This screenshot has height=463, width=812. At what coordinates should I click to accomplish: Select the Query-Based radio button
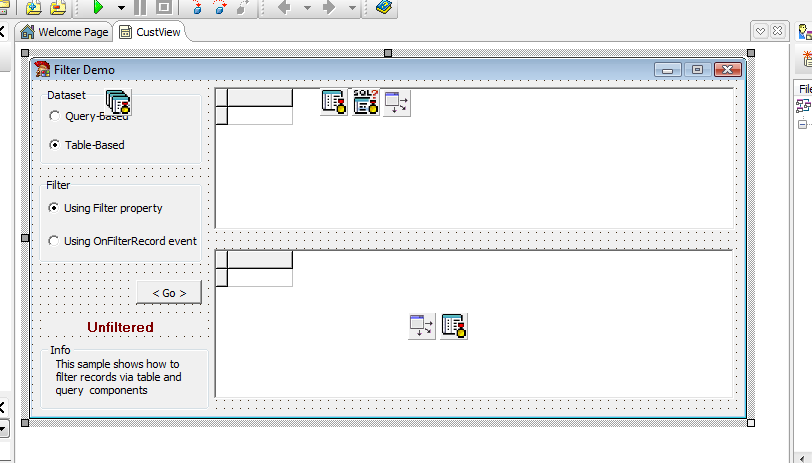tap(54, 116)
